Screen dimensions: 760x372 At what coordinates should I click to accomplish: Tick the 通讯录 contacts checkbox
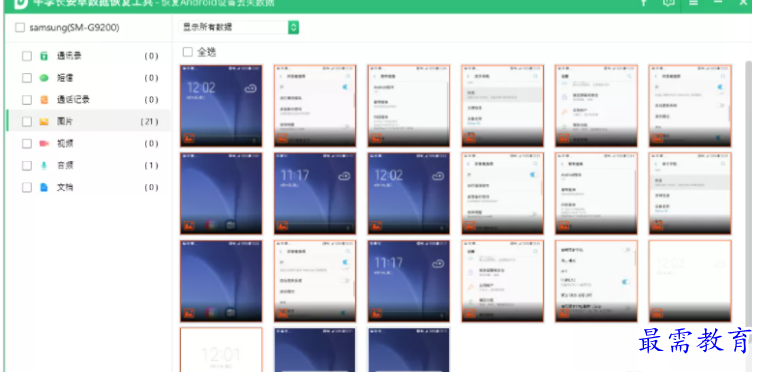pos(27,56)
